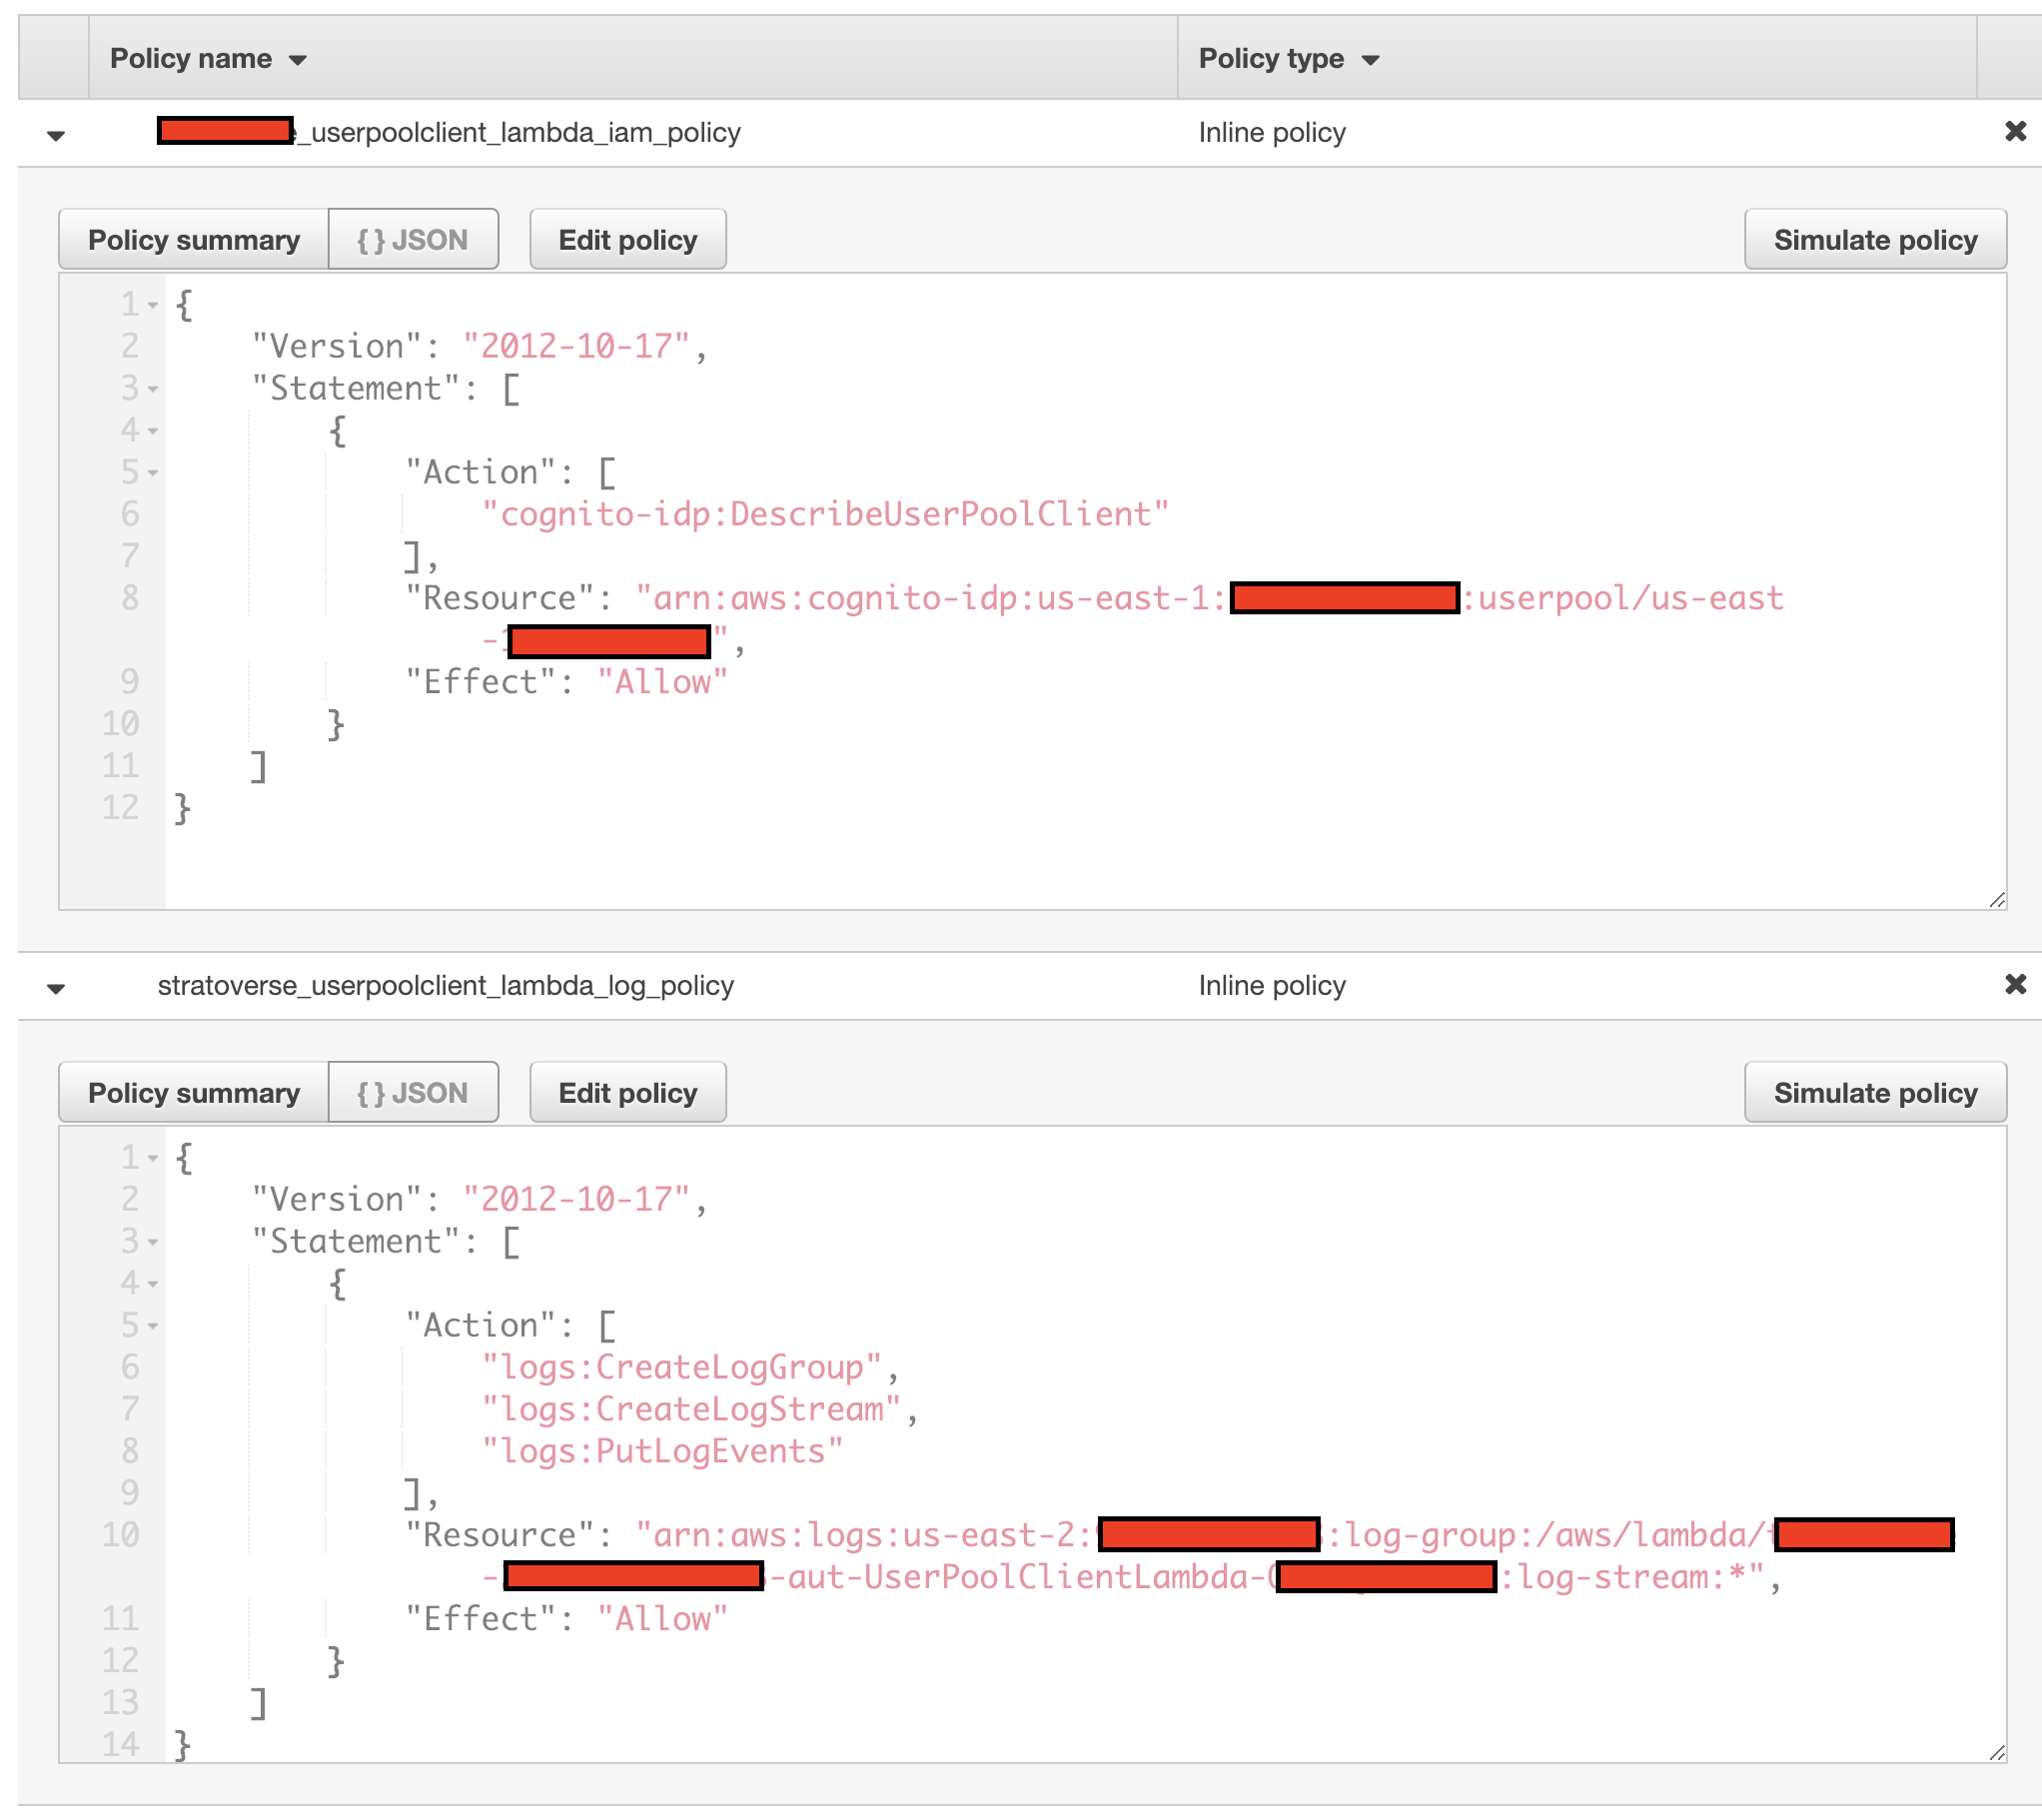Remove the userpoolclient_lambda_iam_policy with the X icon
Viewport: 2042px width, 1820px height.
[x=2015, y=131]
